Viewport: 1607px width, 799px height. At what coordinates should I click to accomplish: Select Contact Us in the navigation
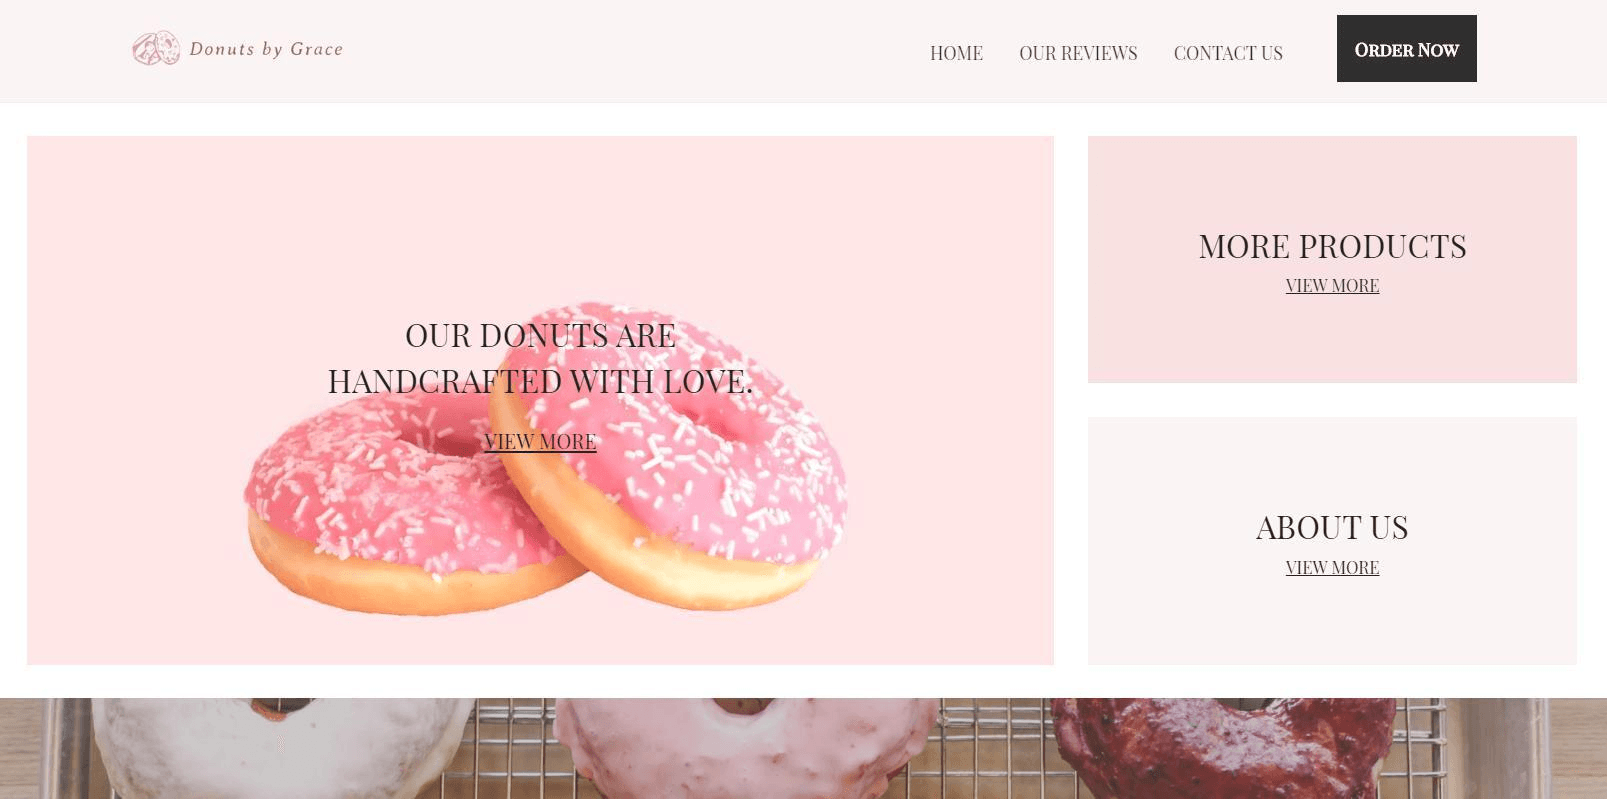pyautogui.click(x=1228, y=53)
